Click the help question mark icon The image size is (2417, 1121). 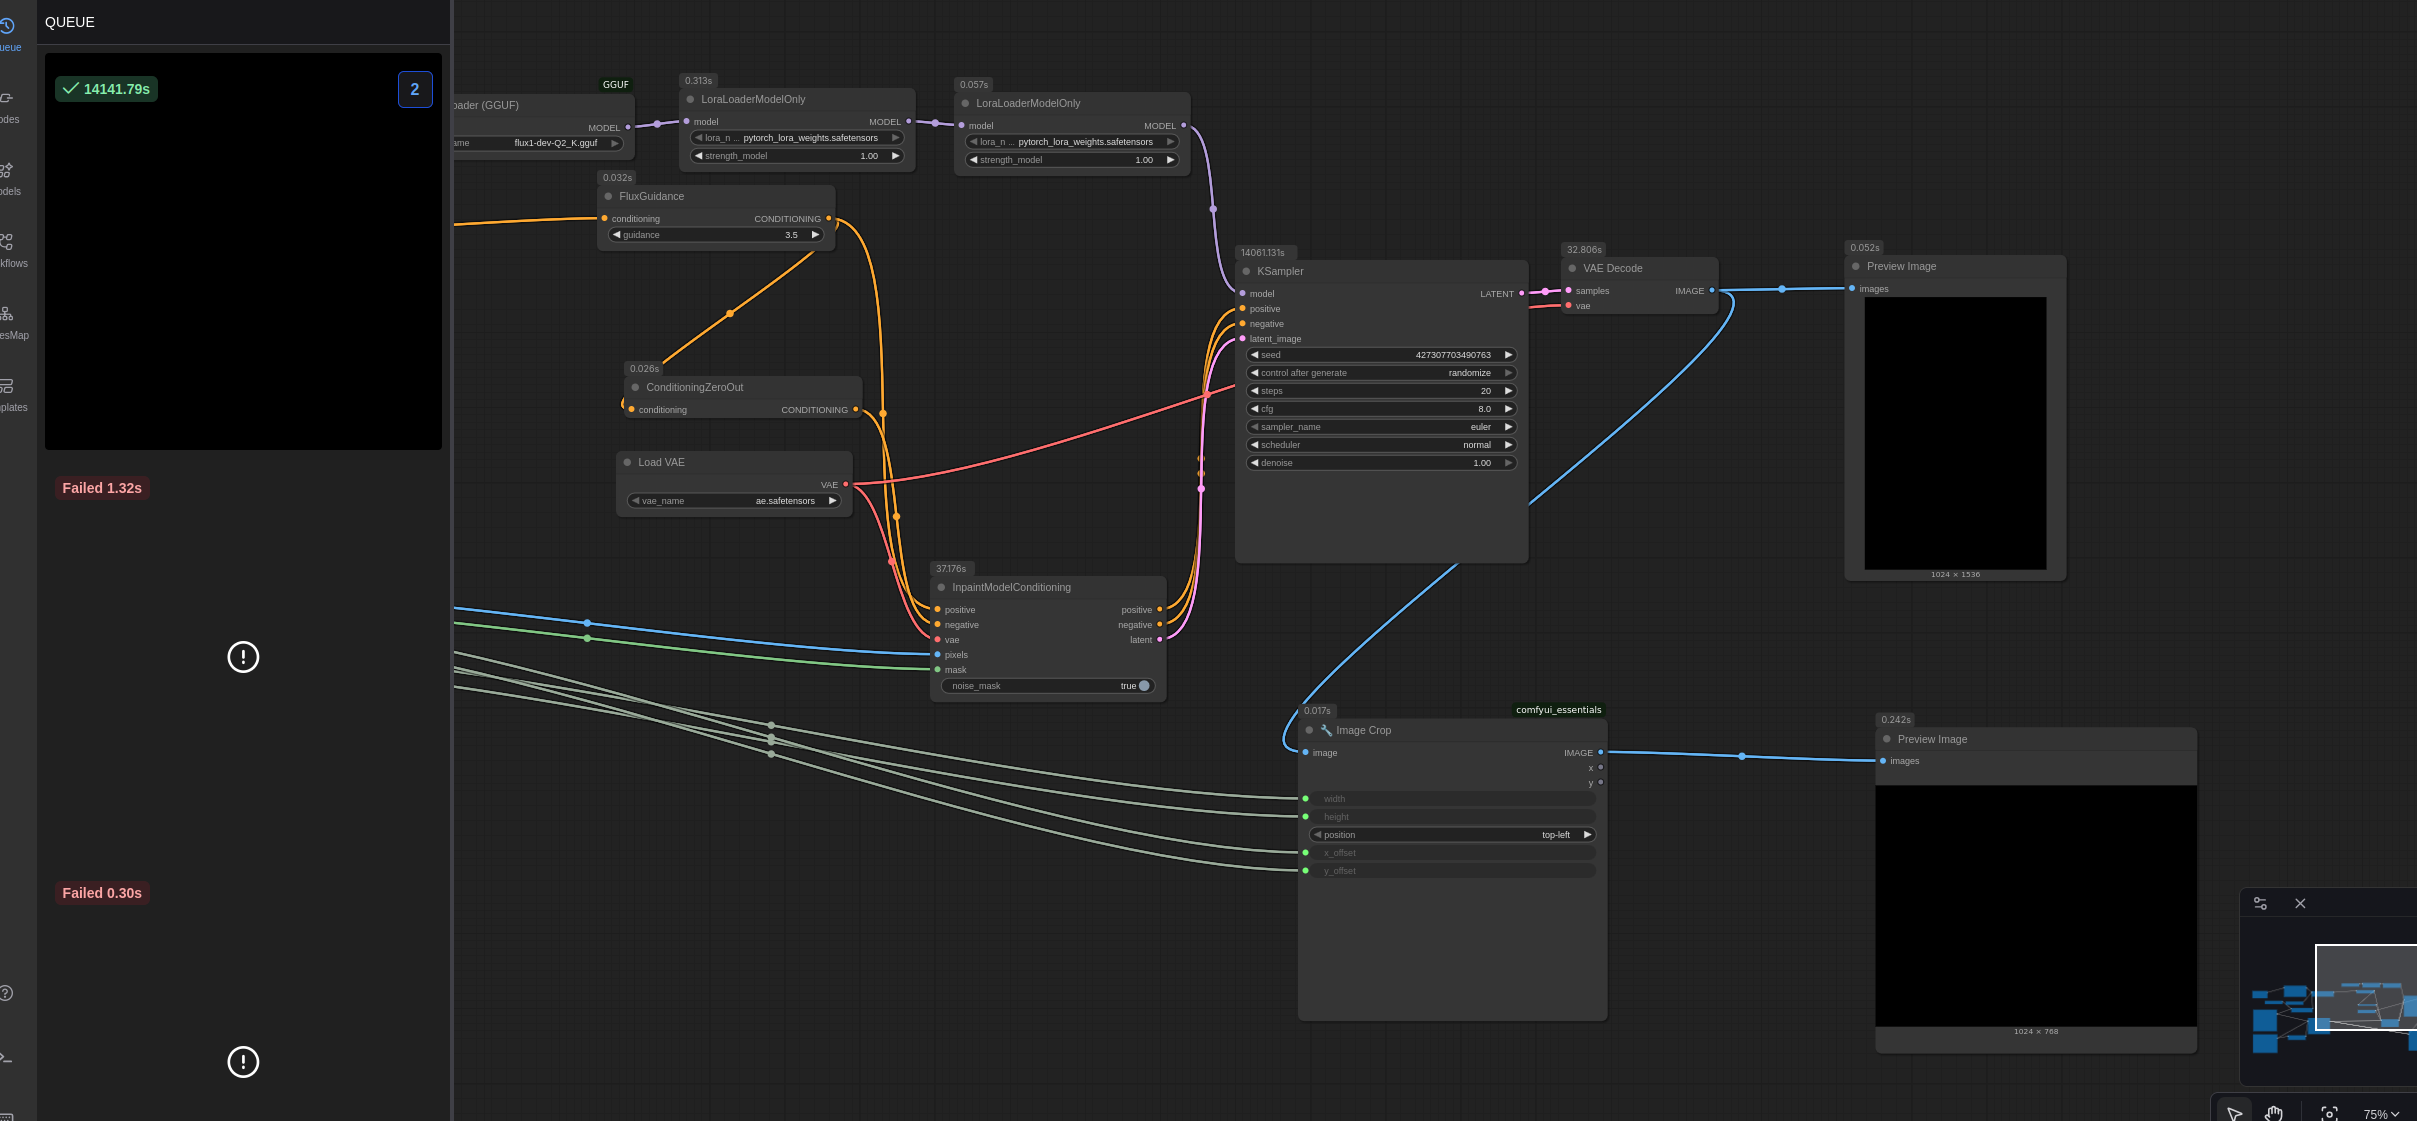tap(6, 993)
